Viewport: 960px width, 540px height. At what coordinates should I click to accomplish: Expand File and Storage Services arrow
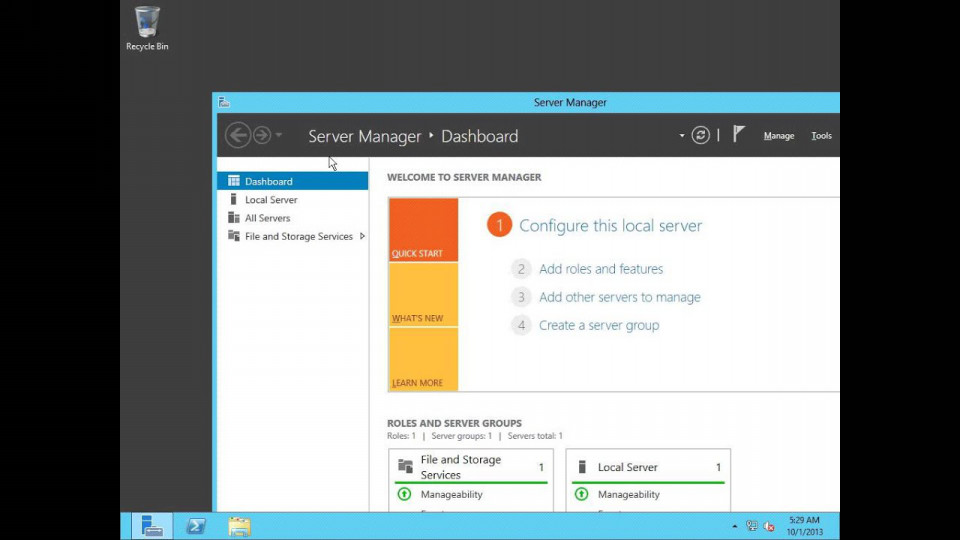pyautogui.click(x=362, y=236)
